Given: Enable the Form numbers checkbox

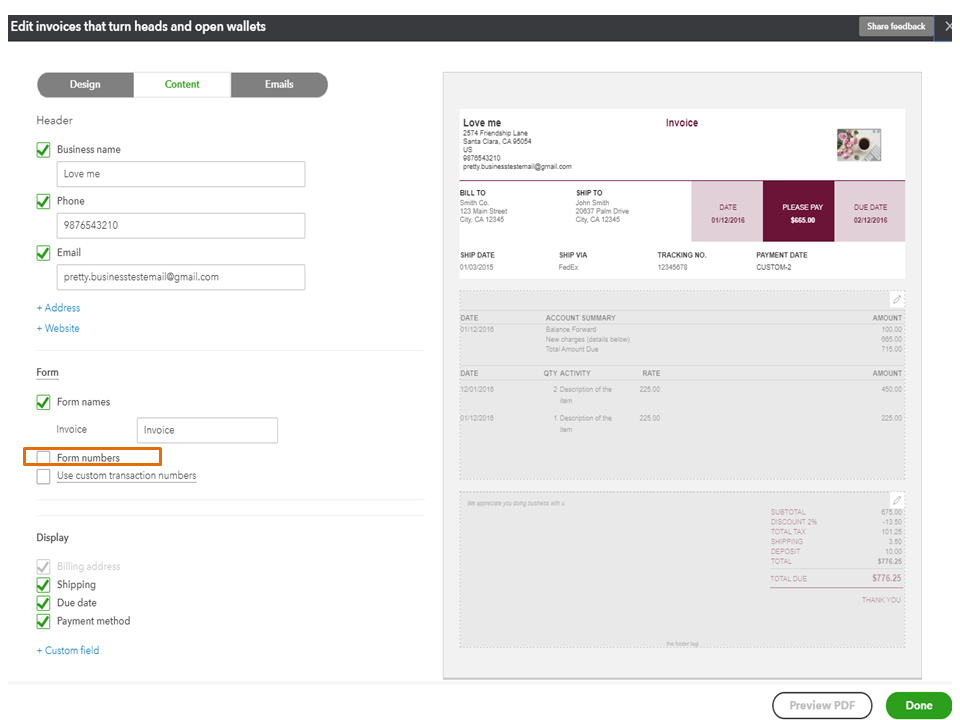Looking at the screenshot, I should [x=44, y=458].
